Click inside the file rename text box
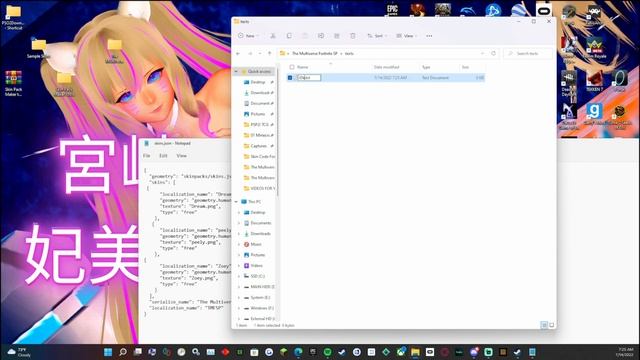 (x=309, y=78)
